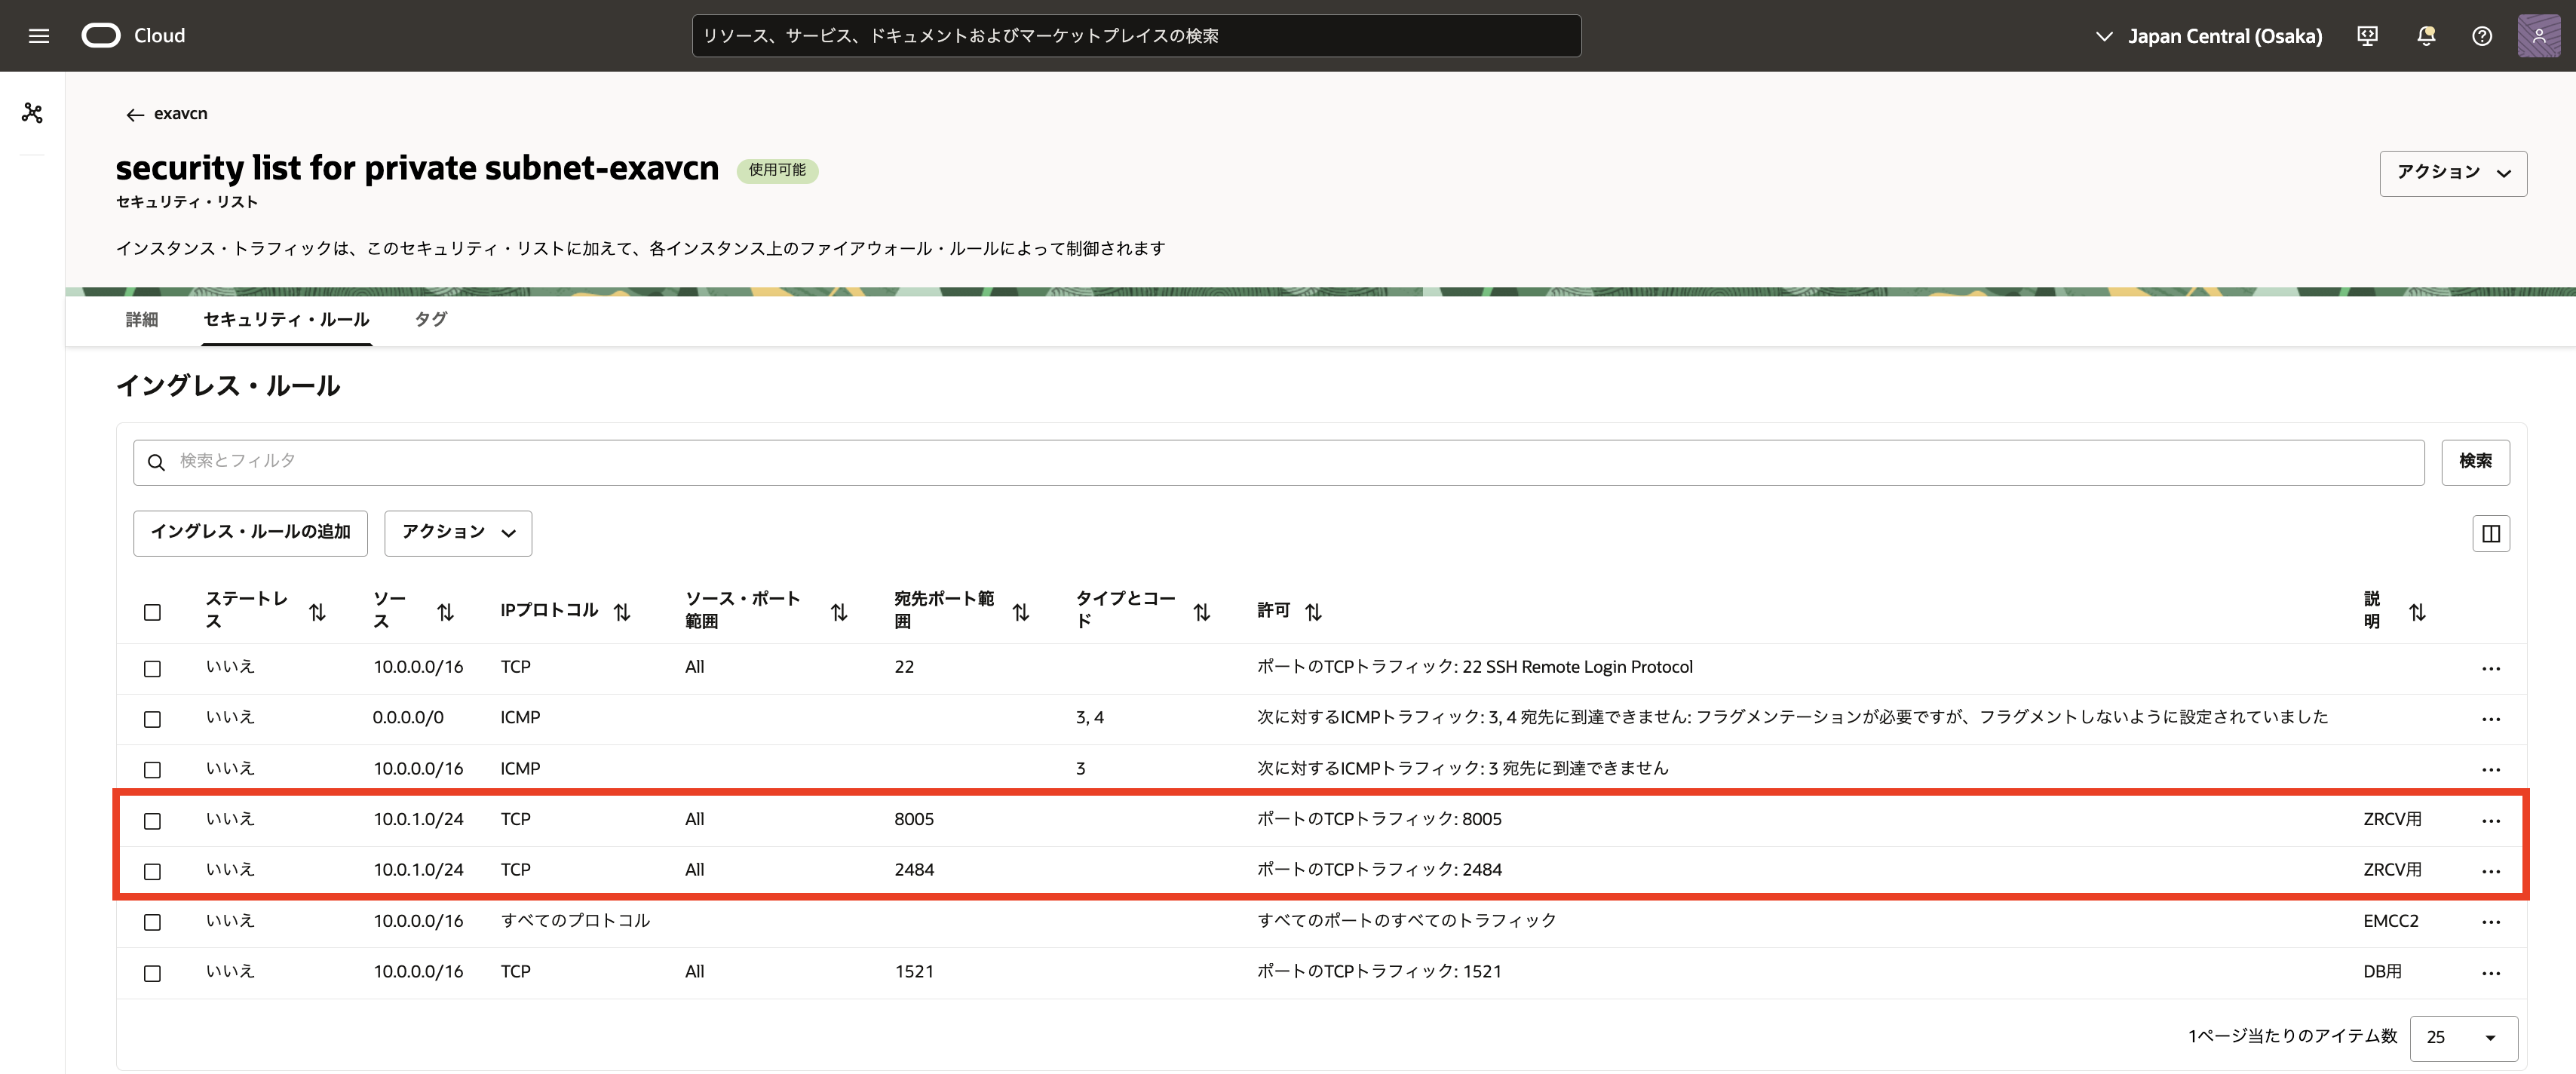2576x1074 pixels.
Task: Click the イングレス・ルールの追加 button
Action: [250, 532]
